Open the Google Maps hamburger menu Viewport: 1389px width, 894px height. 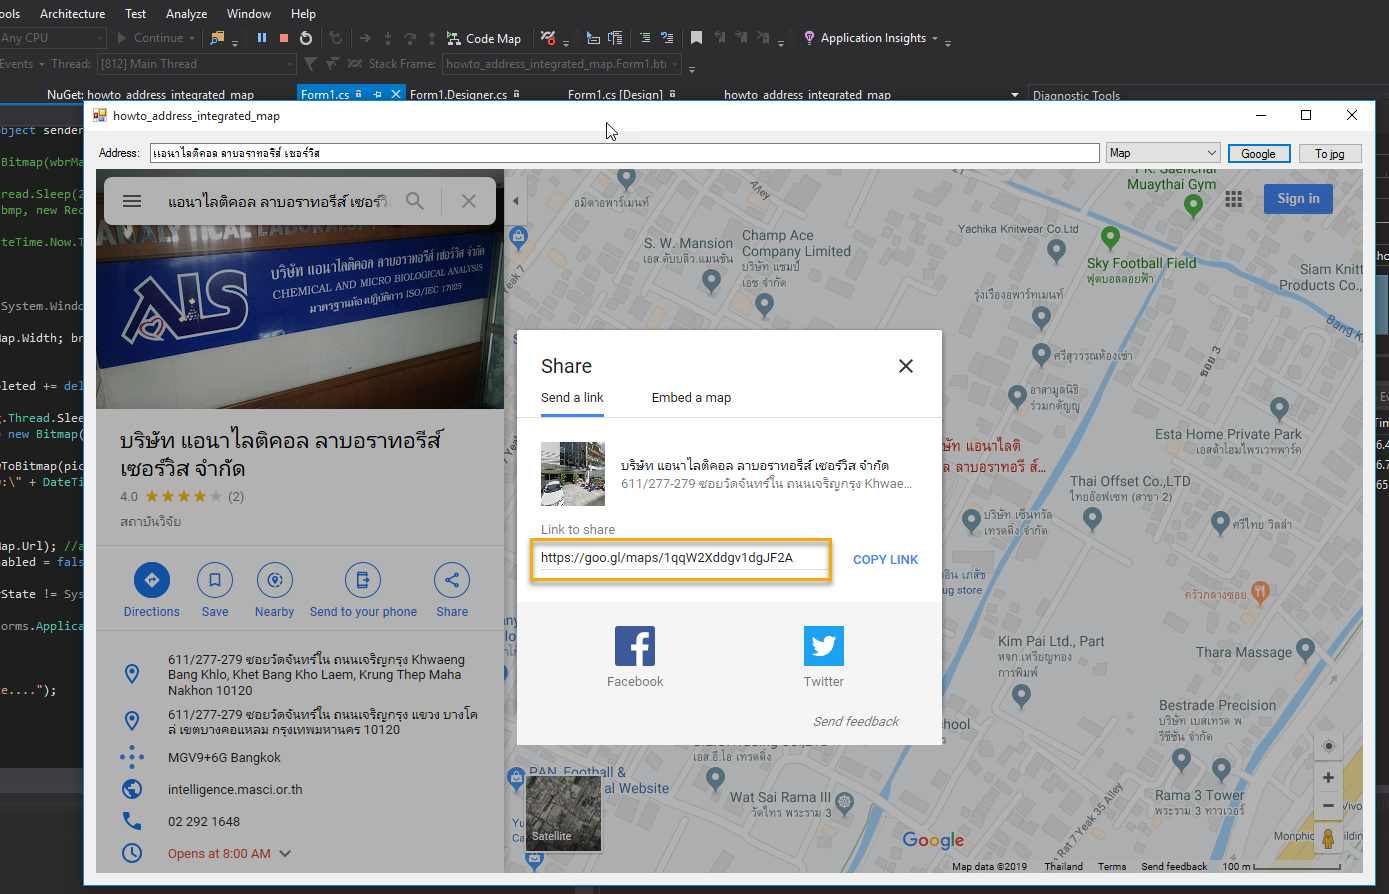point(132,201)
